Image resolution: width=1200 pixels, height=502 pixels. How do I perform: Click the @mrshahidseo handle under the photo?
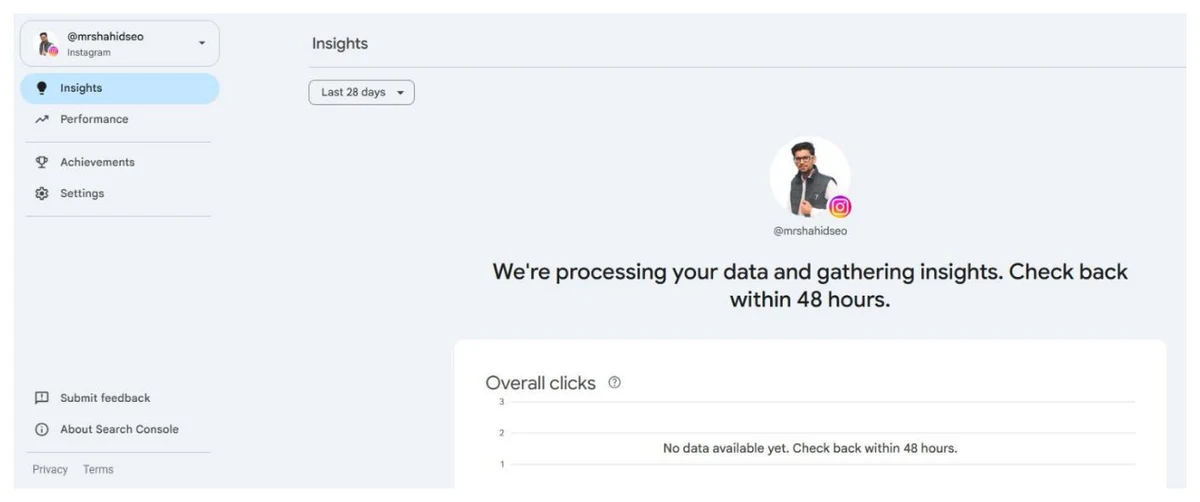click(x=810, y=231)
